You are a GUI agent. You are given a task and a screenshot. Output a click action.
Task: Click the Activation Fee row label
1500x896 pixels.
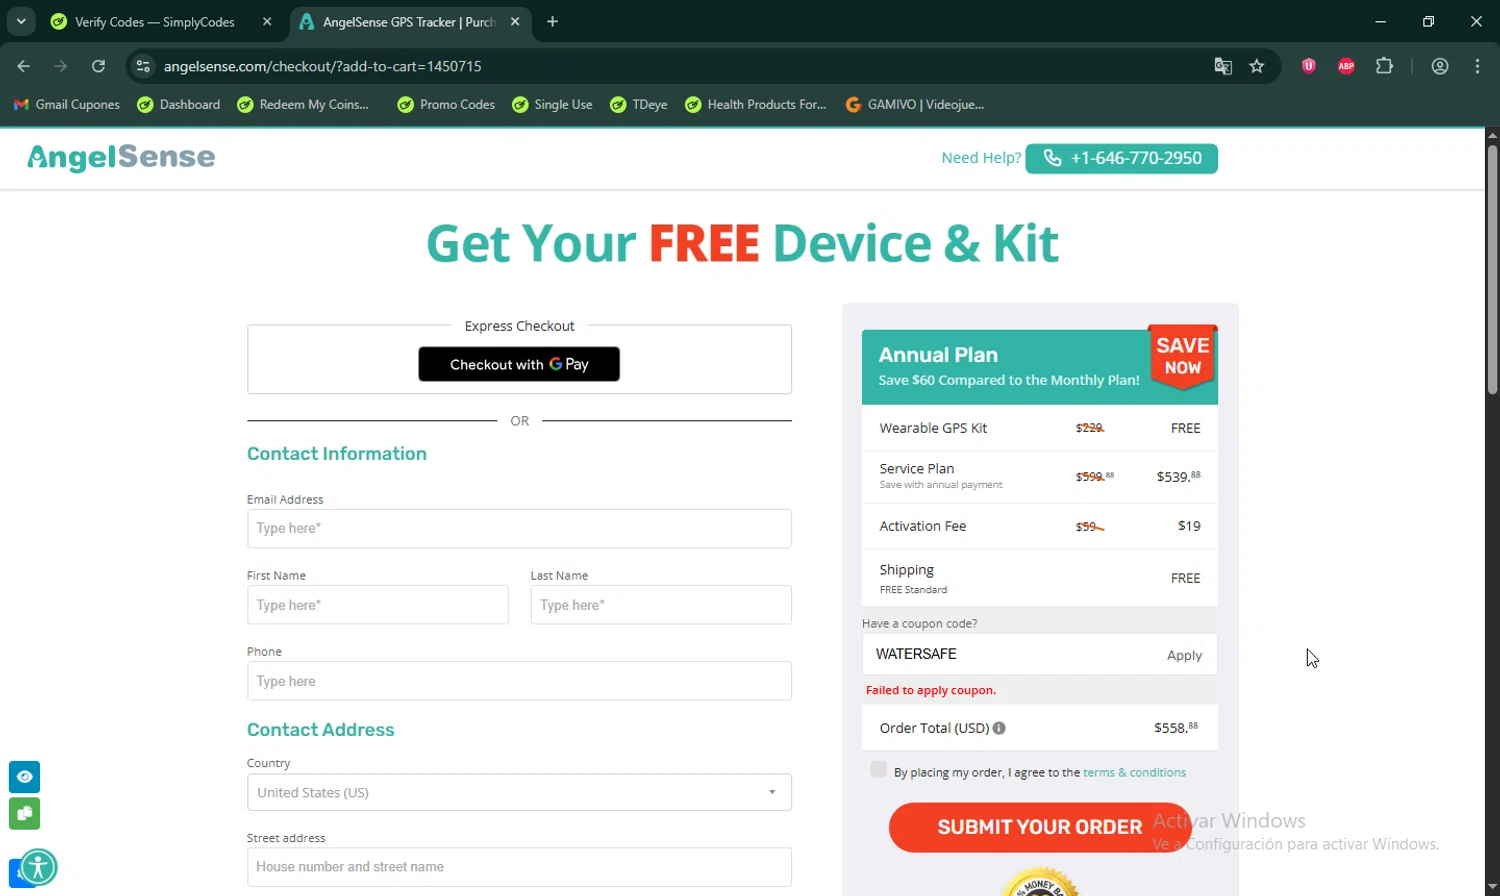point(922,526)
